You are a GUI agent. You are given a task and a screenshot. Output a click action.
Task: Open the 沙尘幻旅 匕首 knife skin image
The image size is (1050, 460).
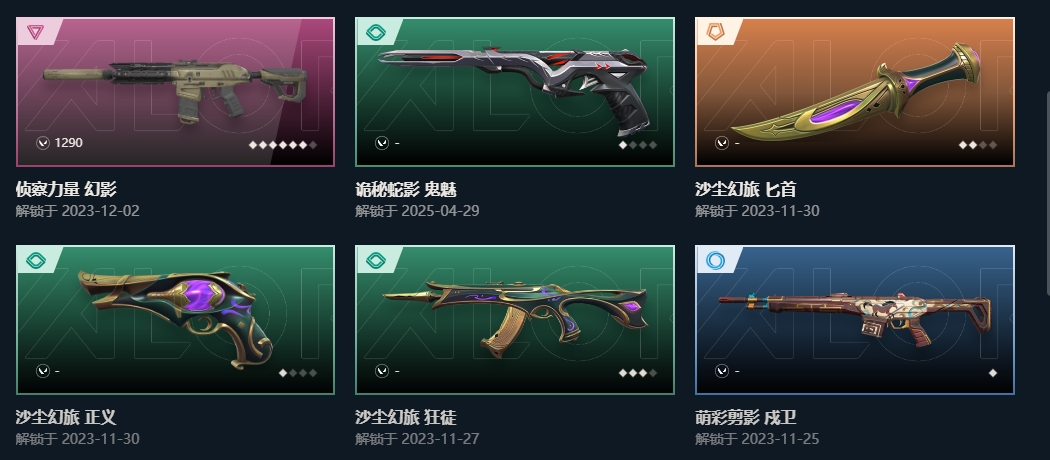855,92
